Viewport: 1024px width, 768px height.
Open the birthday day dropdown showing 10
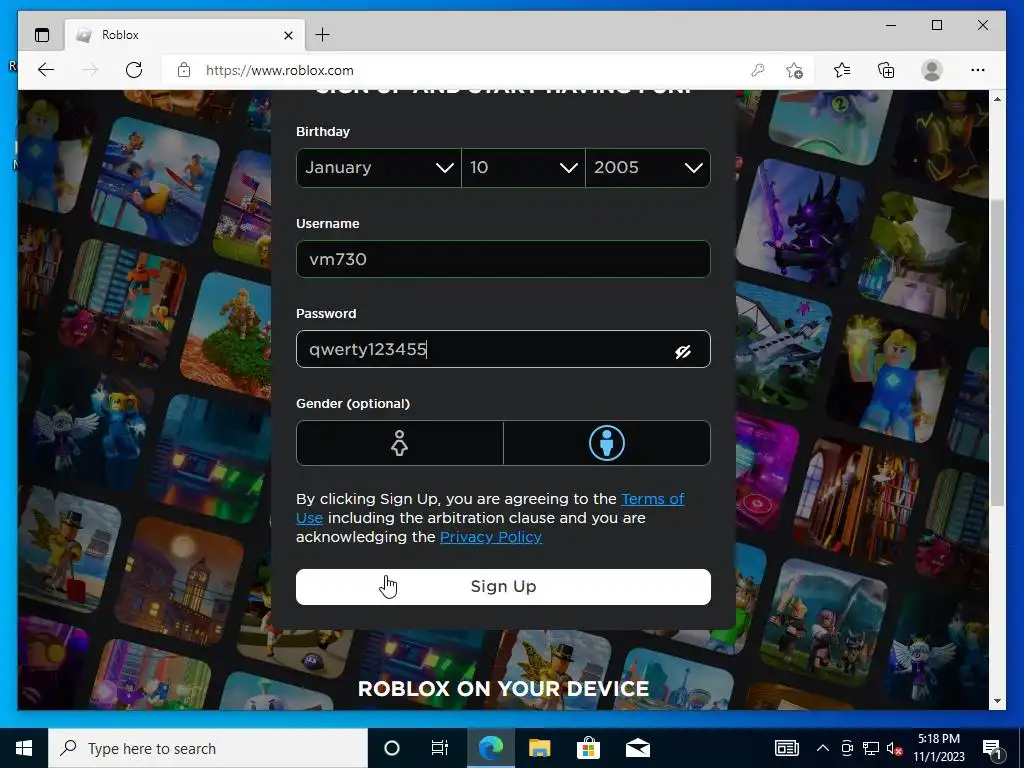(523, 168)
